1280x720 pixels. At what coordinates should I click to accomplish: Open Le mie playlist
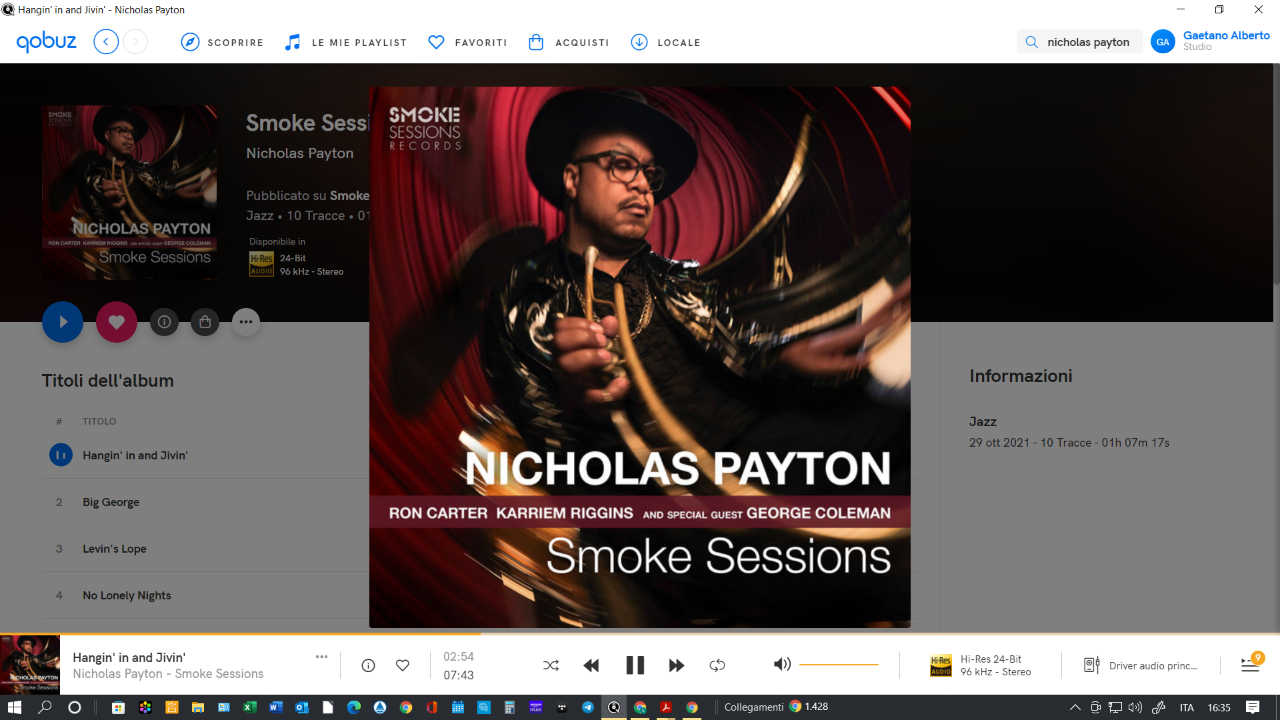click(345, 42)
